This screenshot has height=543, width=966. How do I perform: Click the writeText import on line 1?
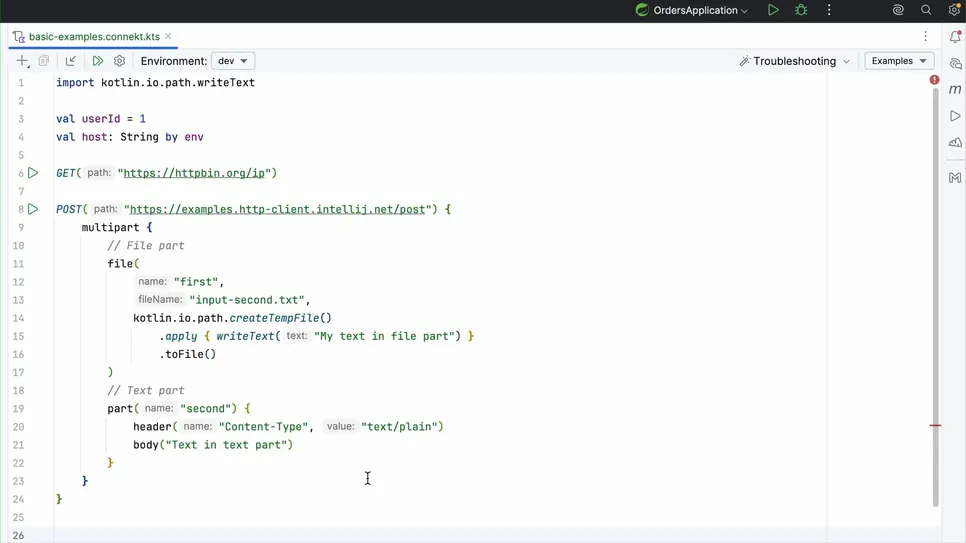229,83
